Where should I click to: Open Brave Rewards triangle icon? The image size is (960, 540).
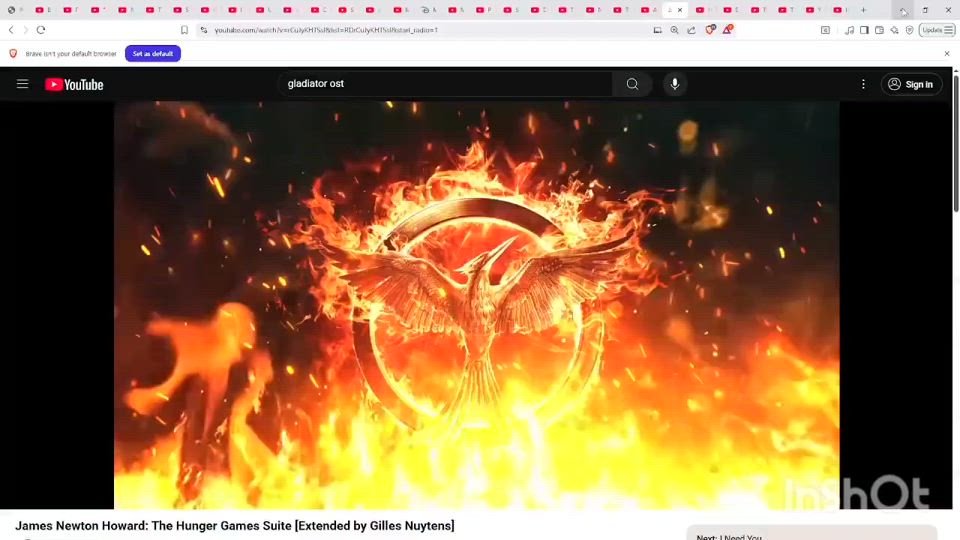pos(727,30)
